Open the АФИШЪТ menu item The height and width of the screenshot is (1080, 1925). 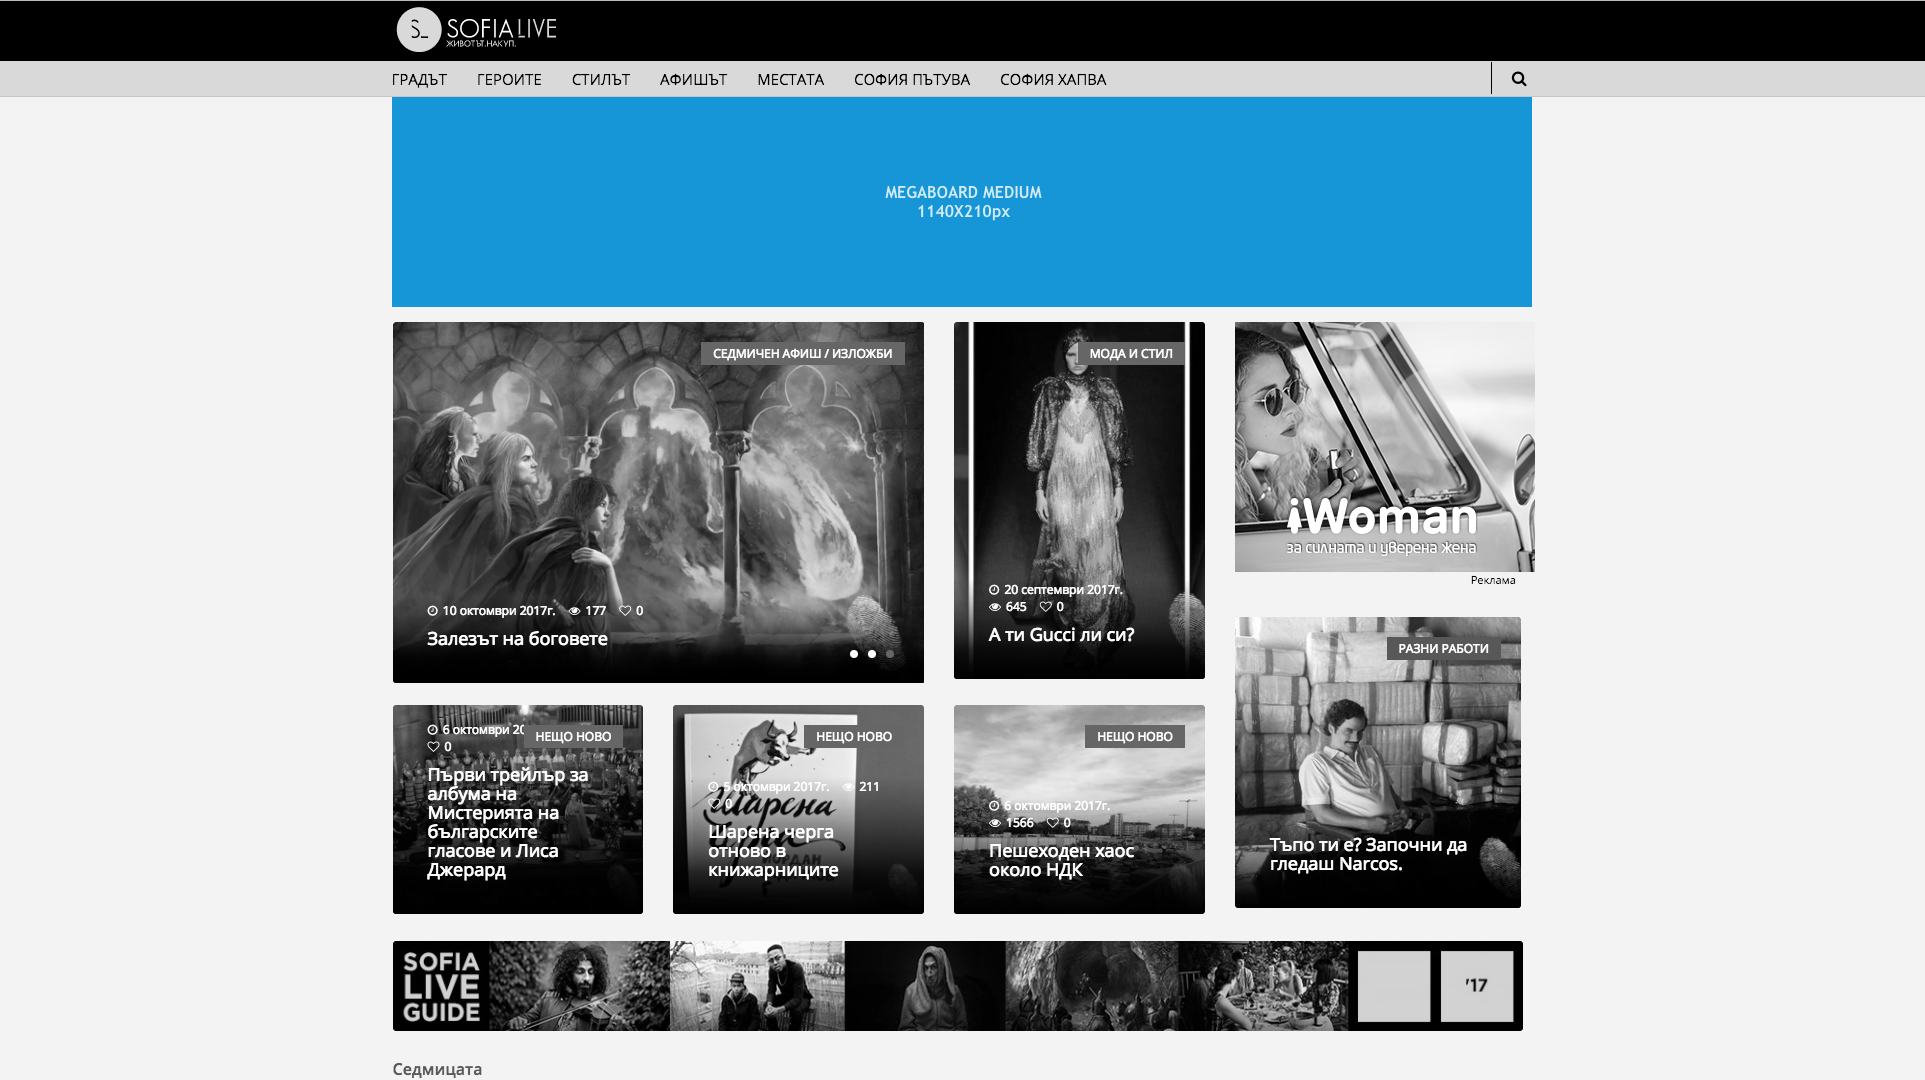click(x=693, y=80)
